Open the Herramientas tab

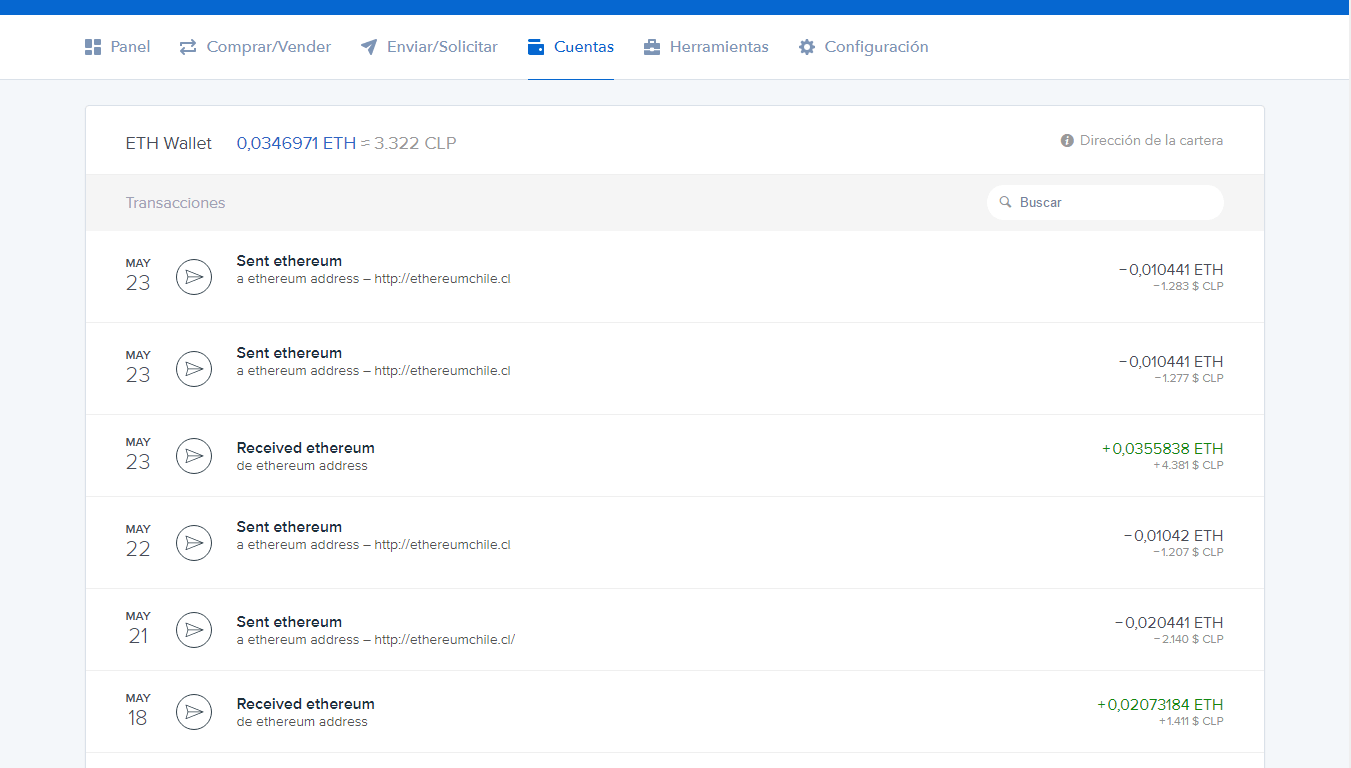coord(706,47)
